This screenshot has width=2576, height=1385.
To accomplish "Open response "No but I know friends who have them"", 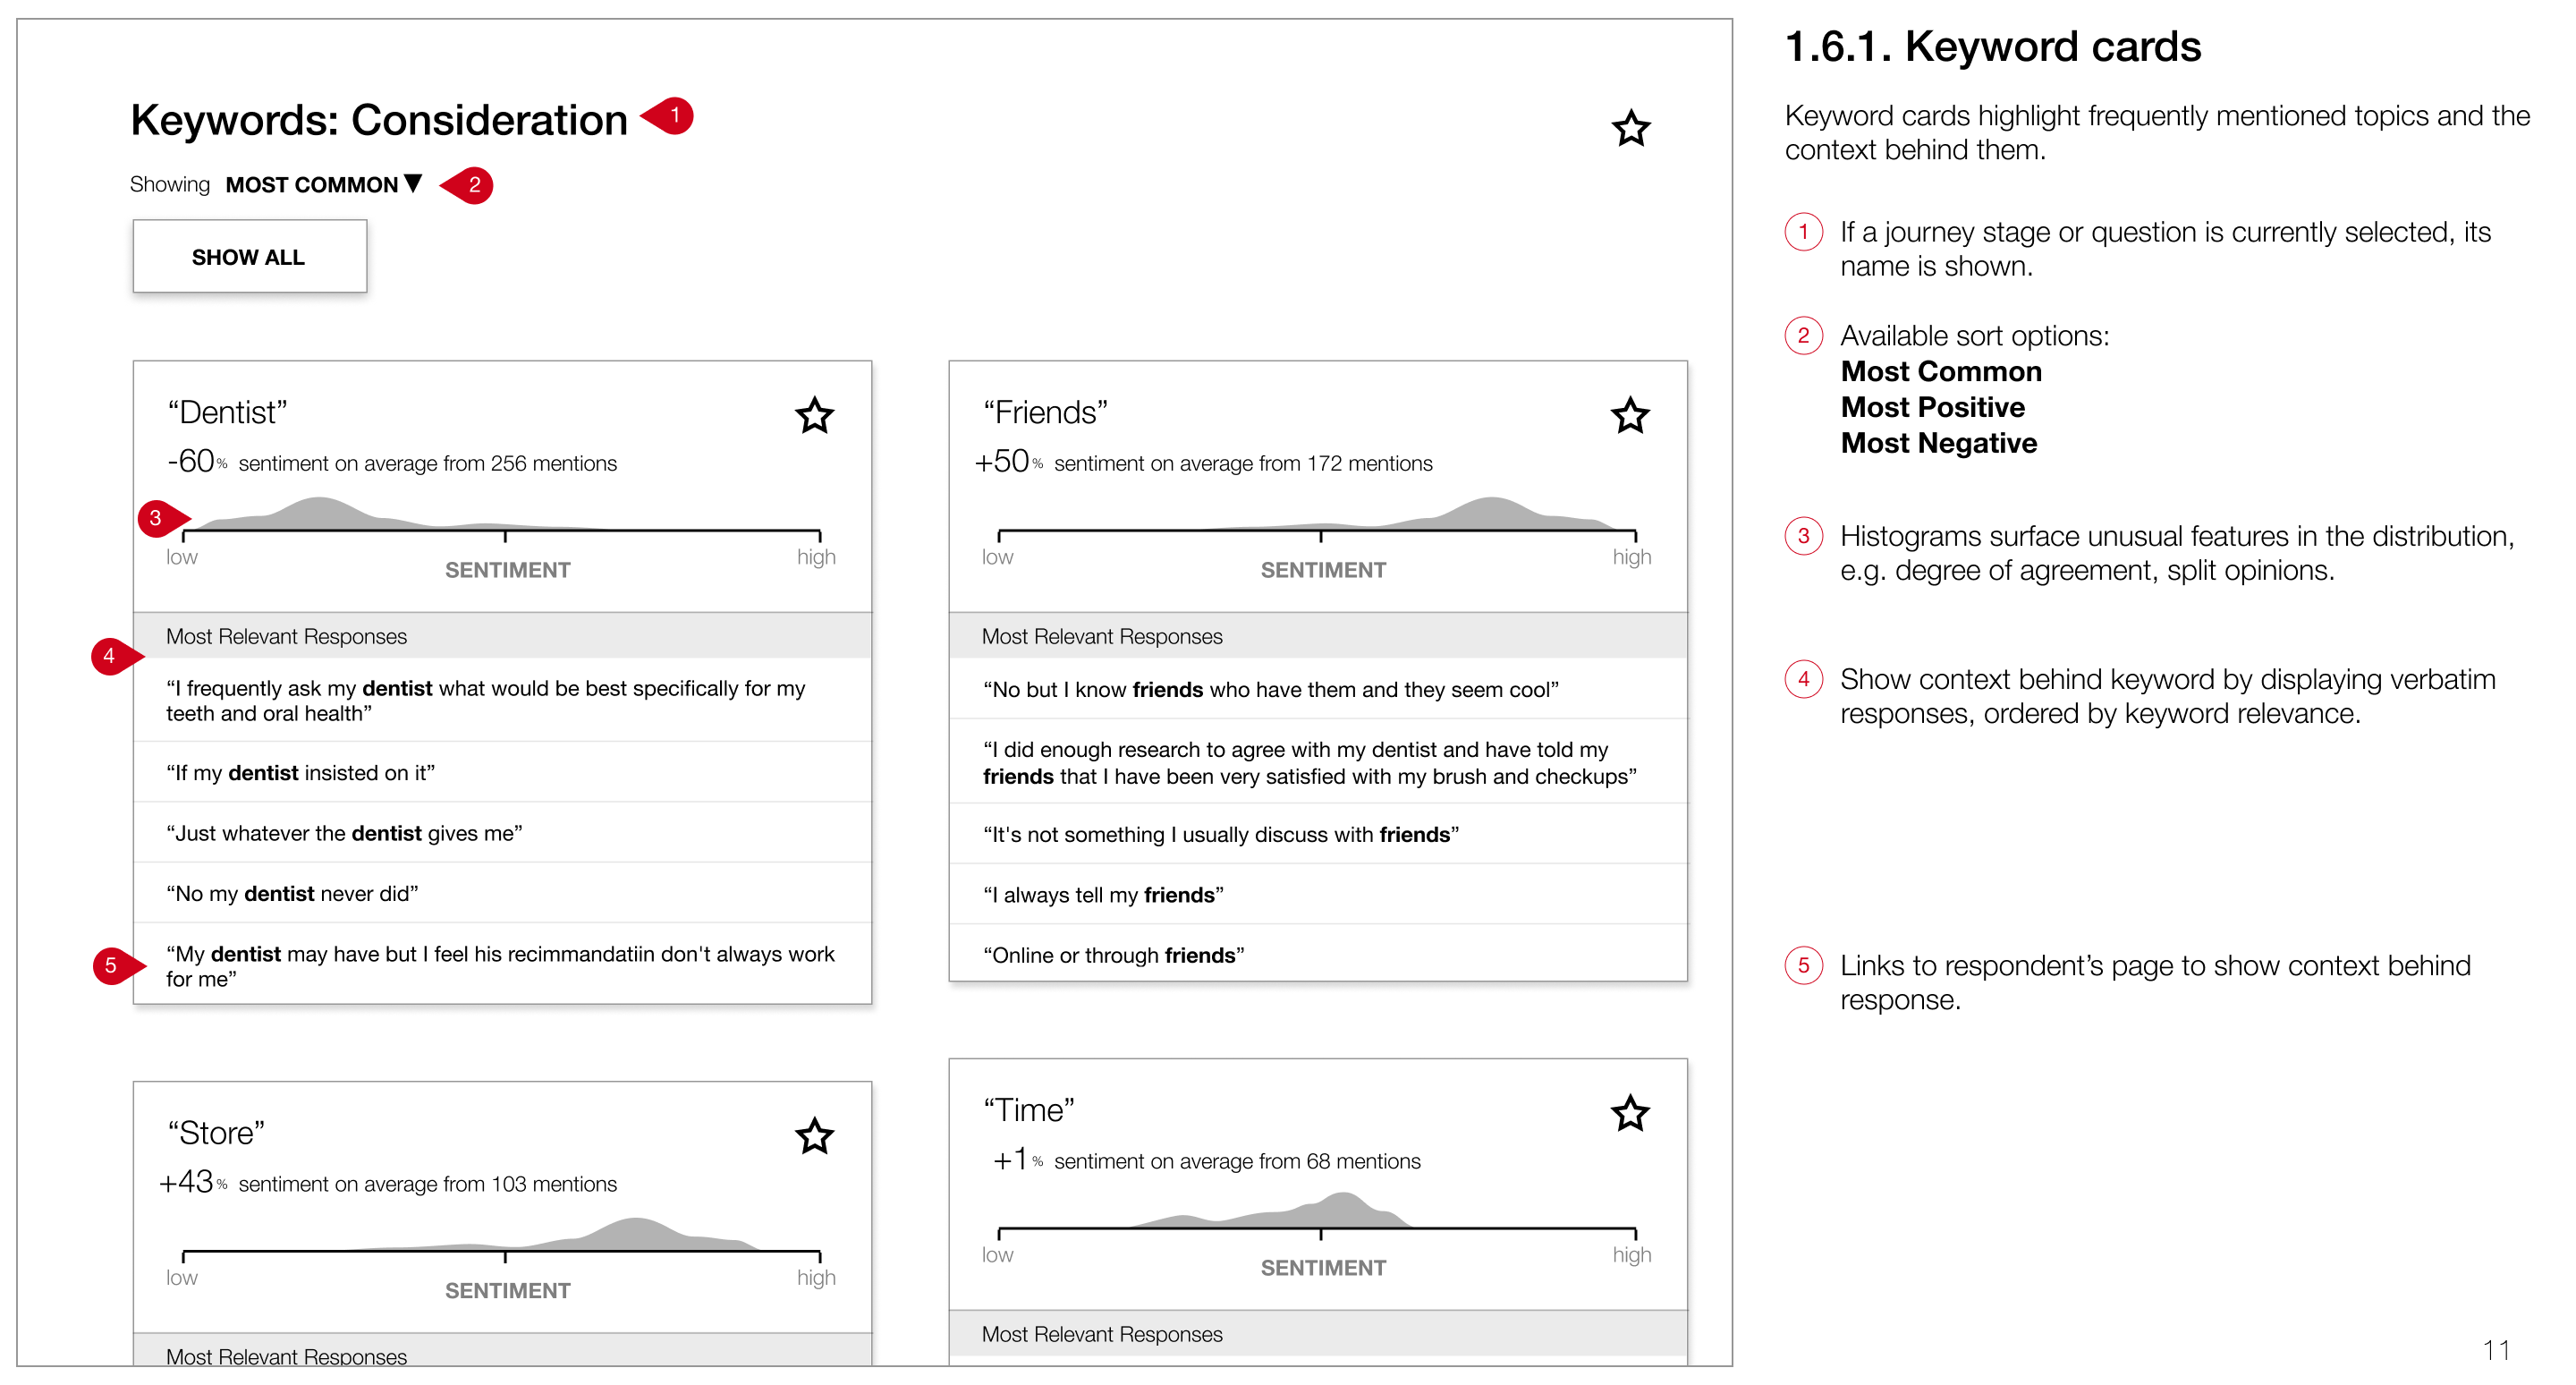I will [x=1318, y=689].
